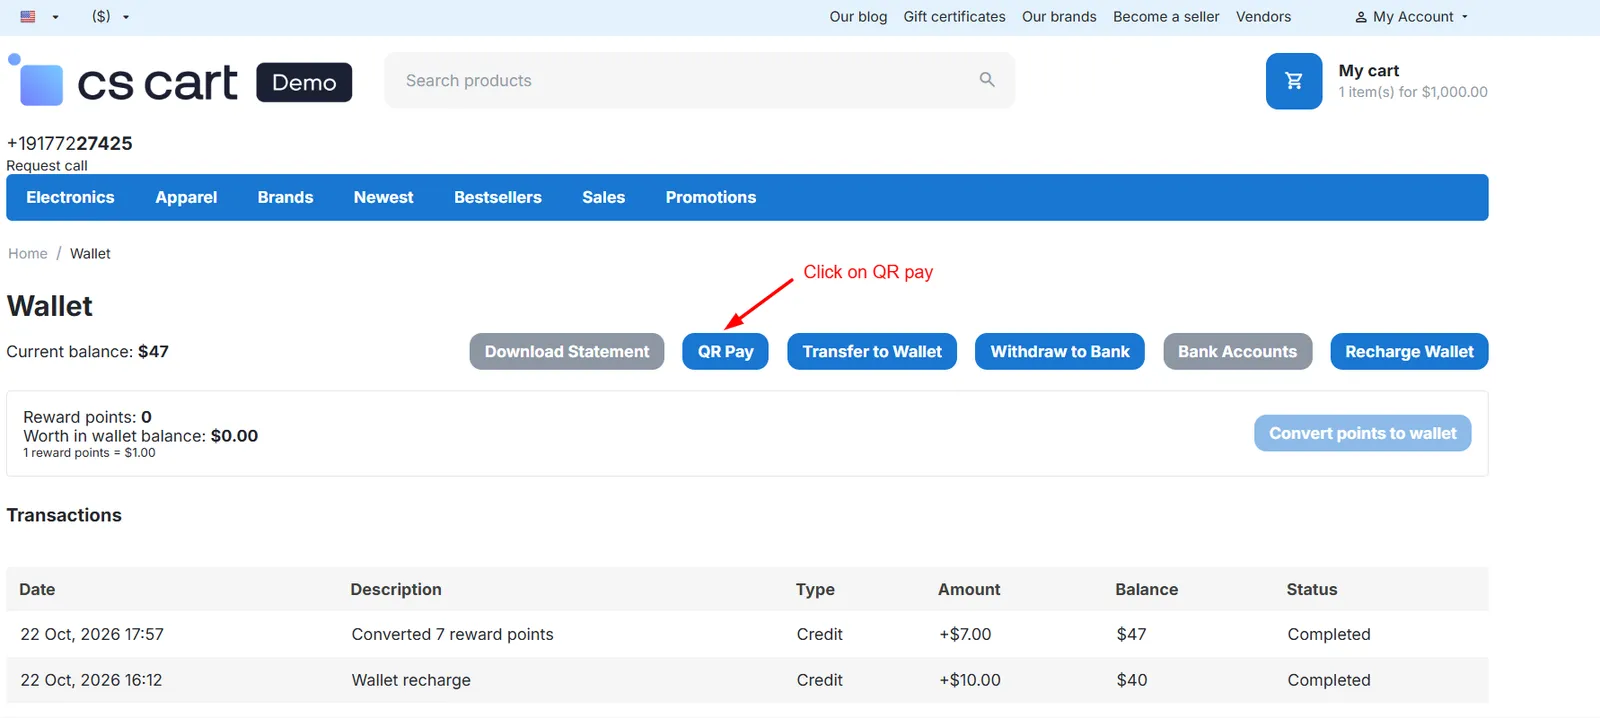The image size is (1600, 718).
Task: Click the Download Statement button
Action: point(567,351)
